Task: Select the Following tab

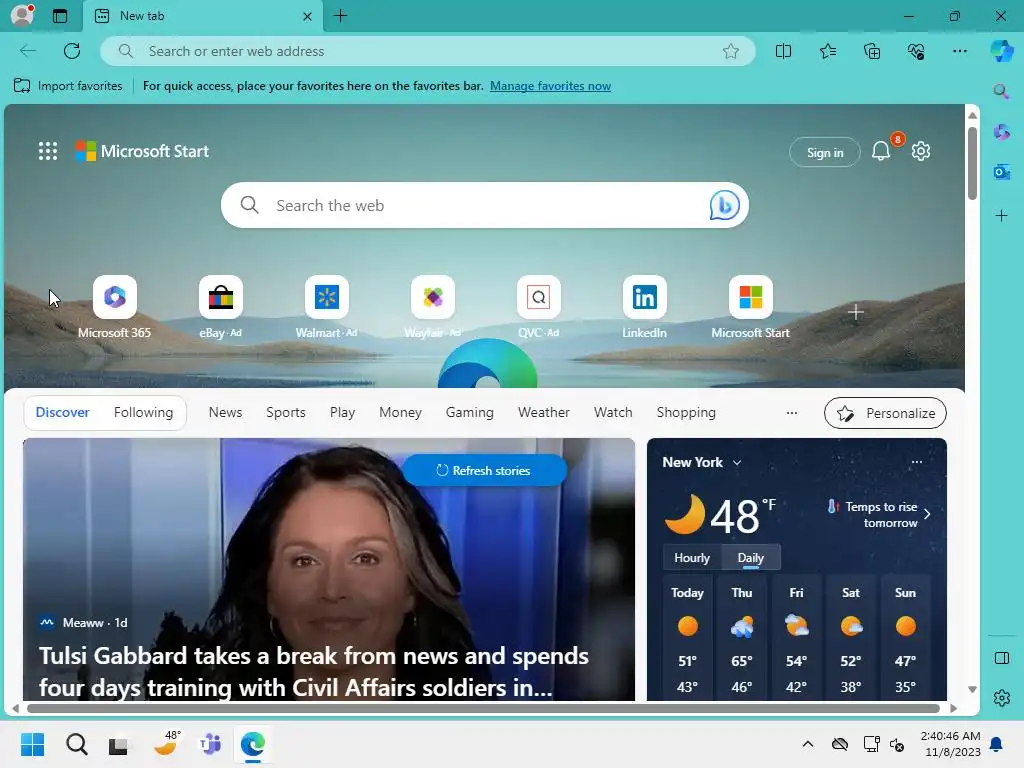Action: pyautogui.click(x=143, y=412)
